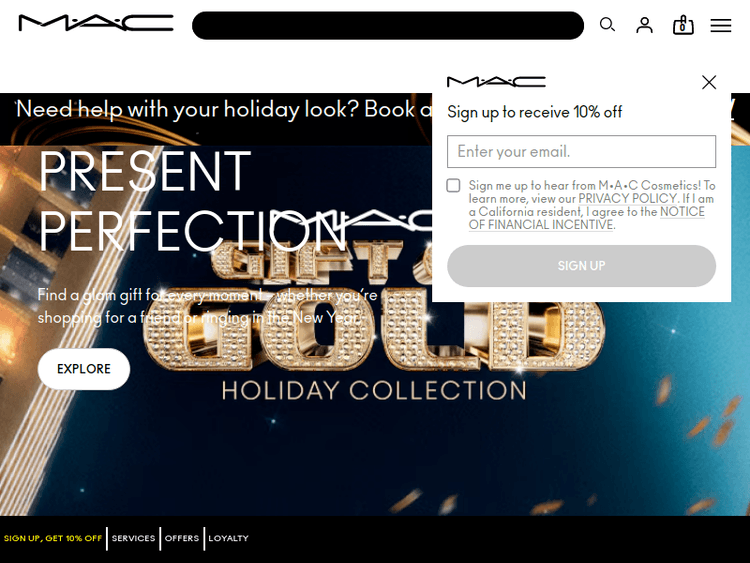Viewport: 750px width, 563px height.
Task: Open the shopping bag icon
Action: 683,25
